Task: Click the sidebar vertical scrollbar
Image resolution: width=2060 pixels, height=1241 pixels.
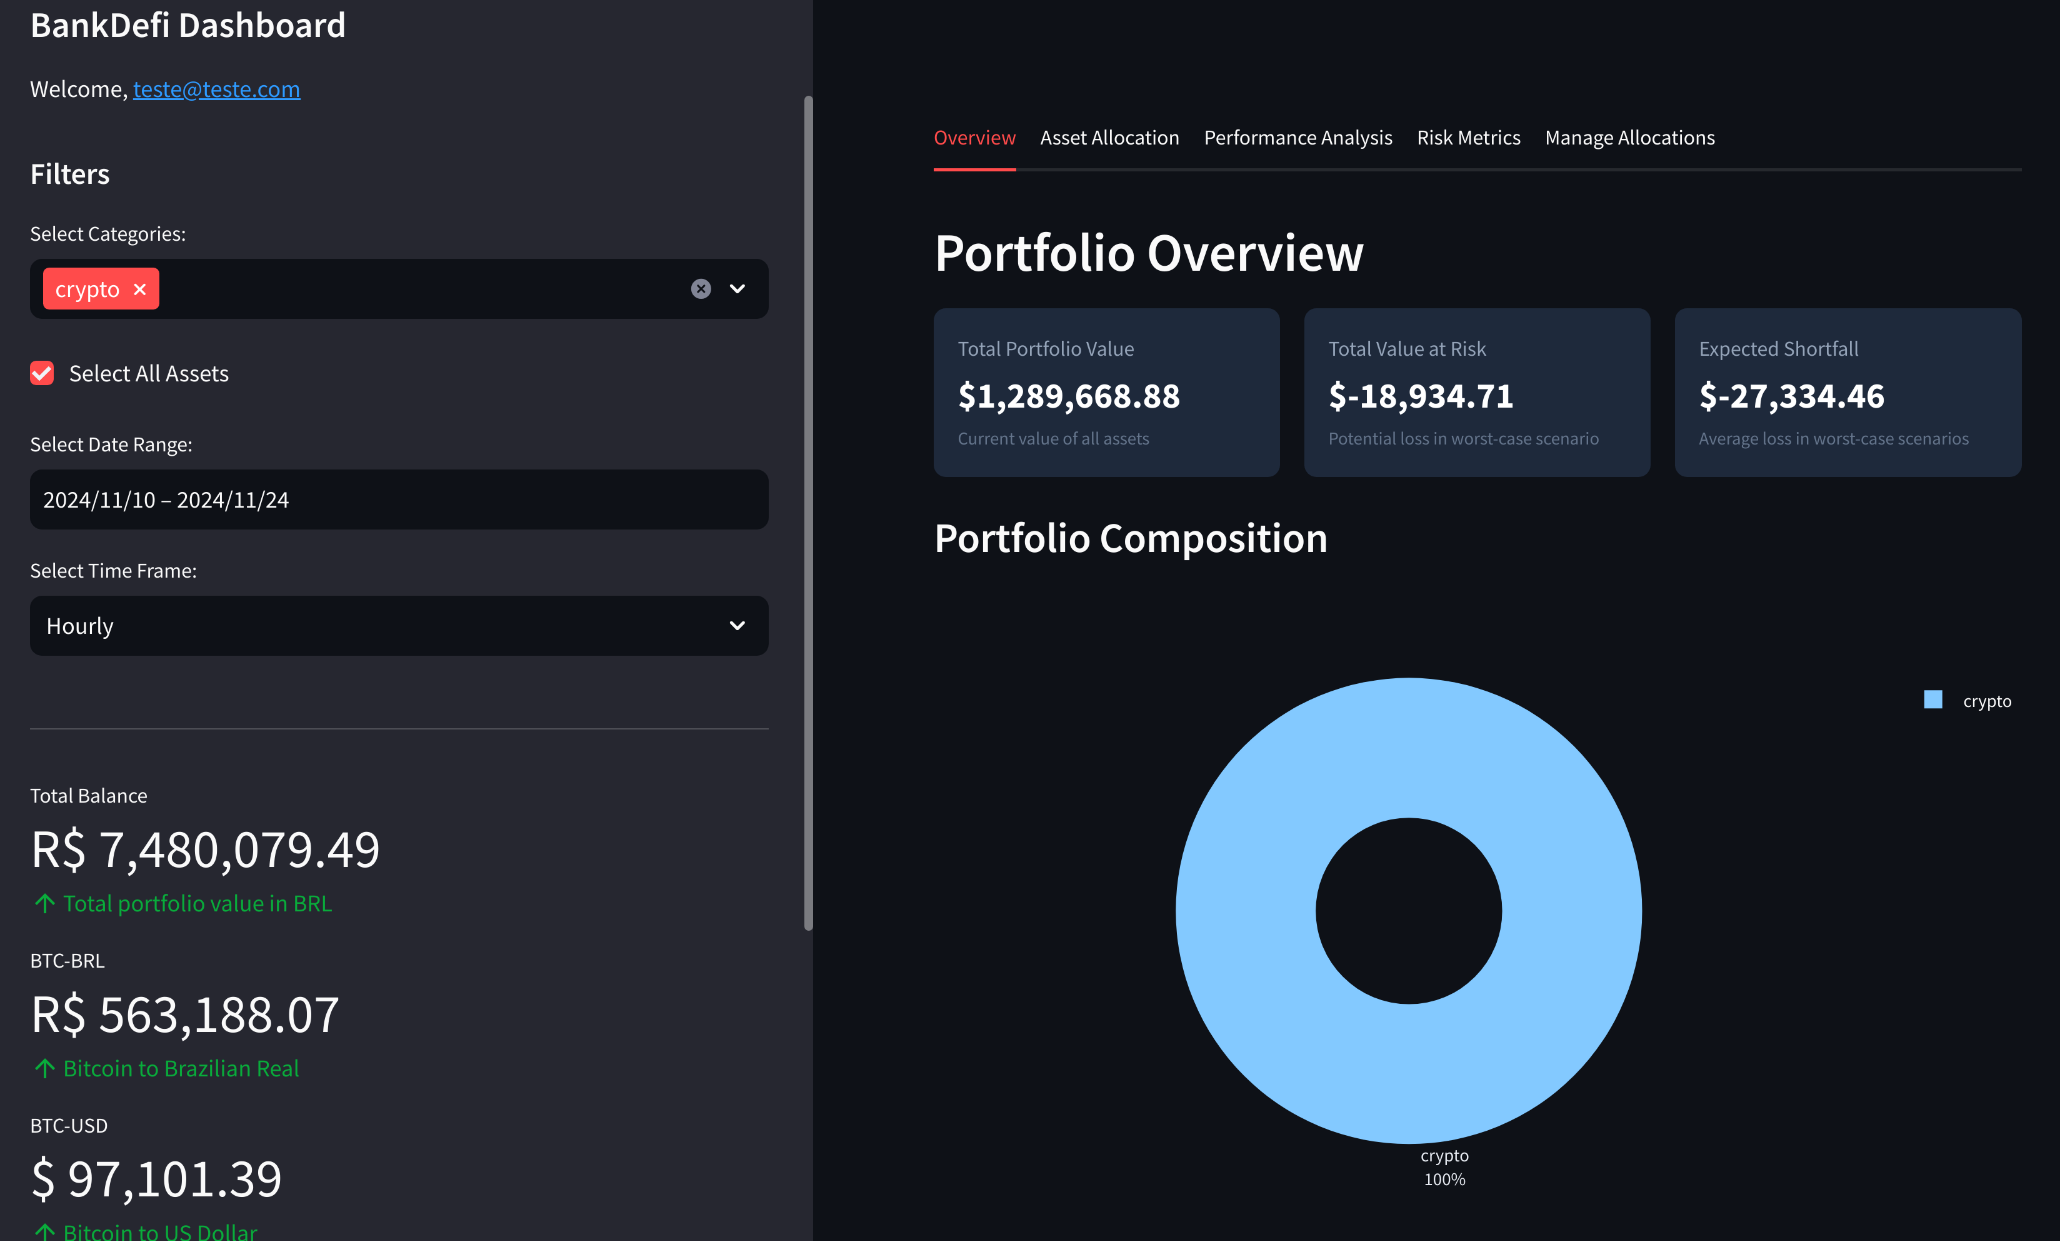Action: tap(808, 512)
